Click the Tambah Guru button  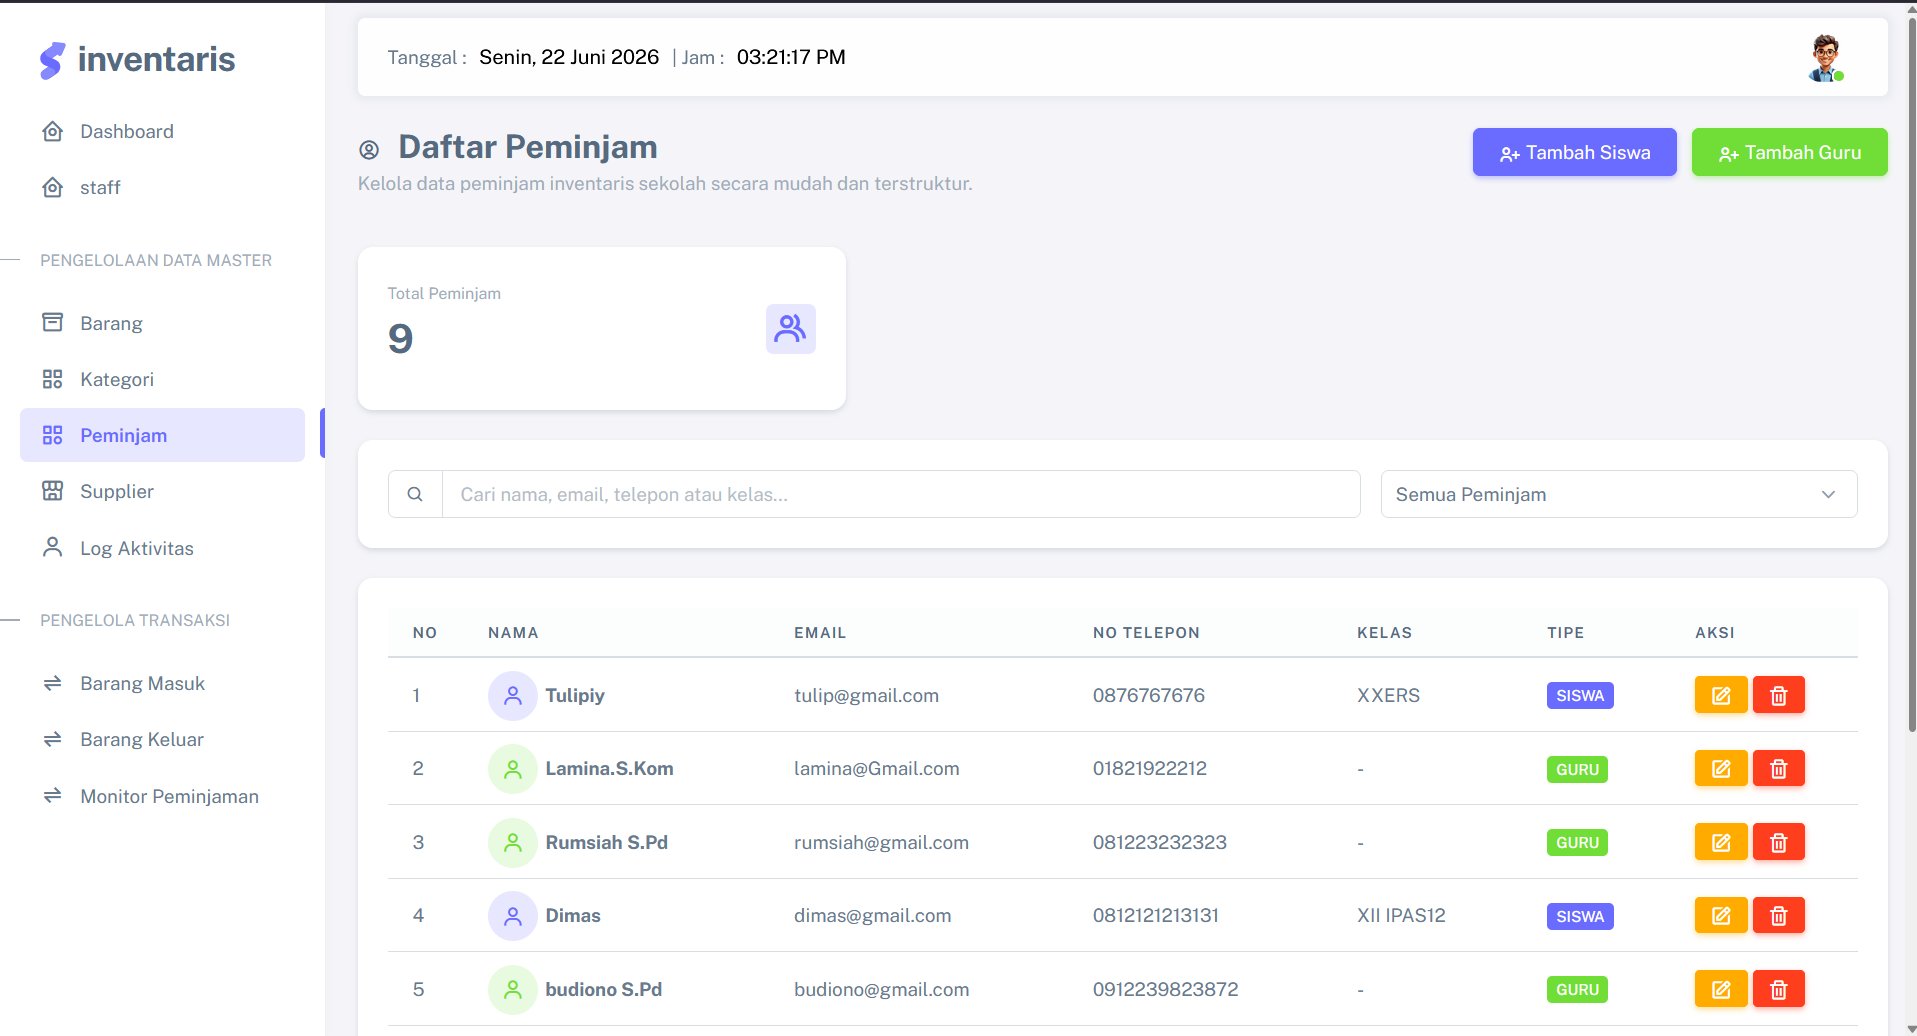point(1789,152)
